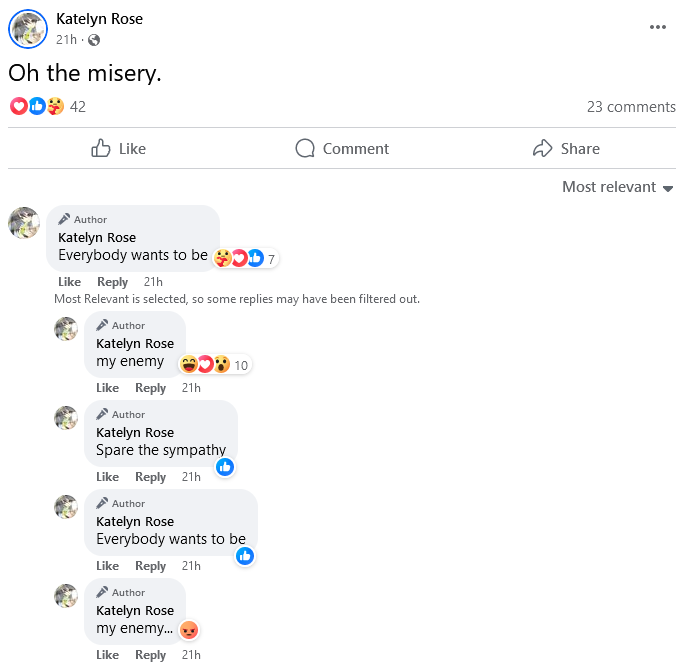
Task: Open the Most relevant sort dropdown
Action: 617,187
